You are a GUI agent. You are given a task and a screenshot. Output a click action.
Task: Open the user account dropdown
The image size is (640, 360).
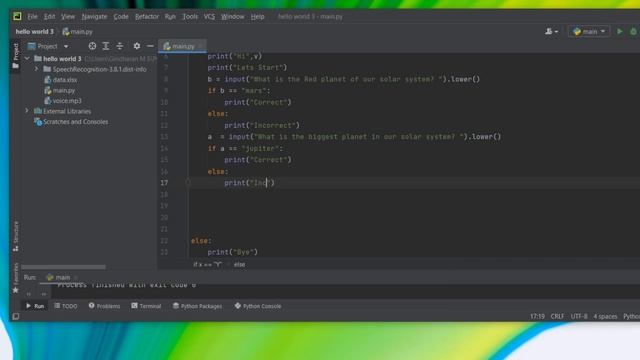pos(551,31)
